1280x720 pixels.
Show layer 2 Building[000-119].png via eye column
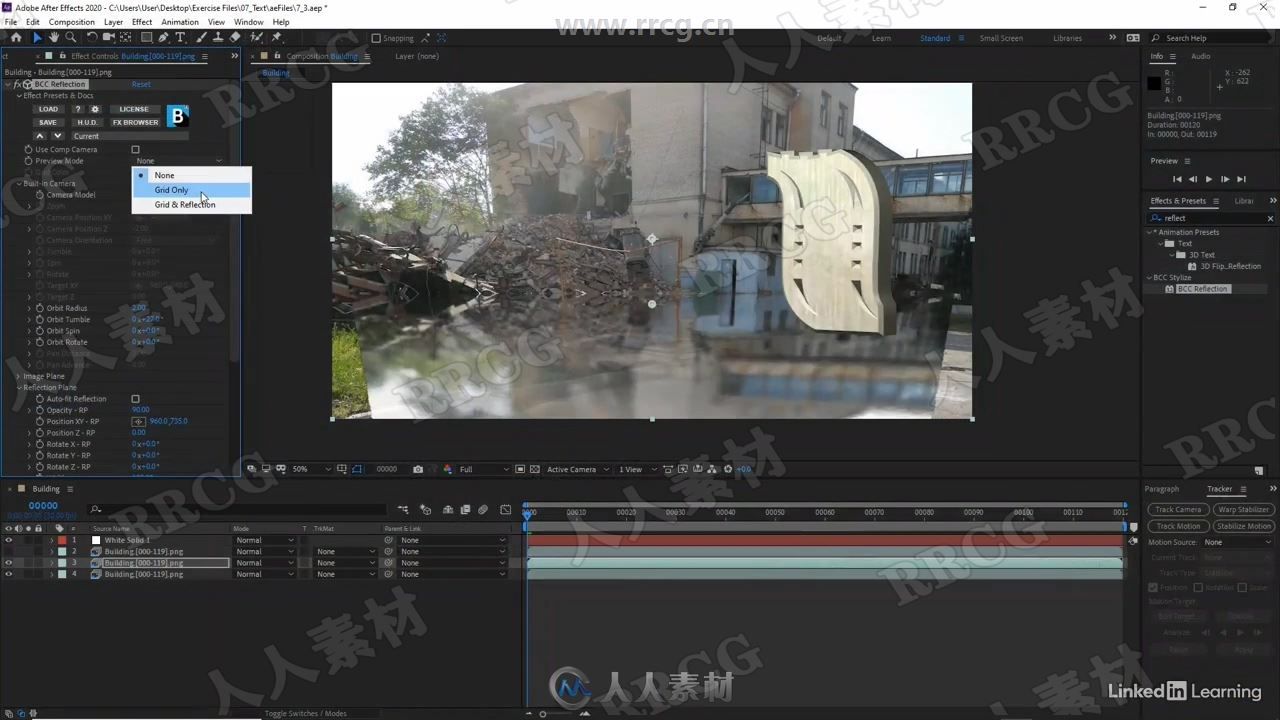pyautogui.click(x=8, y=551)
